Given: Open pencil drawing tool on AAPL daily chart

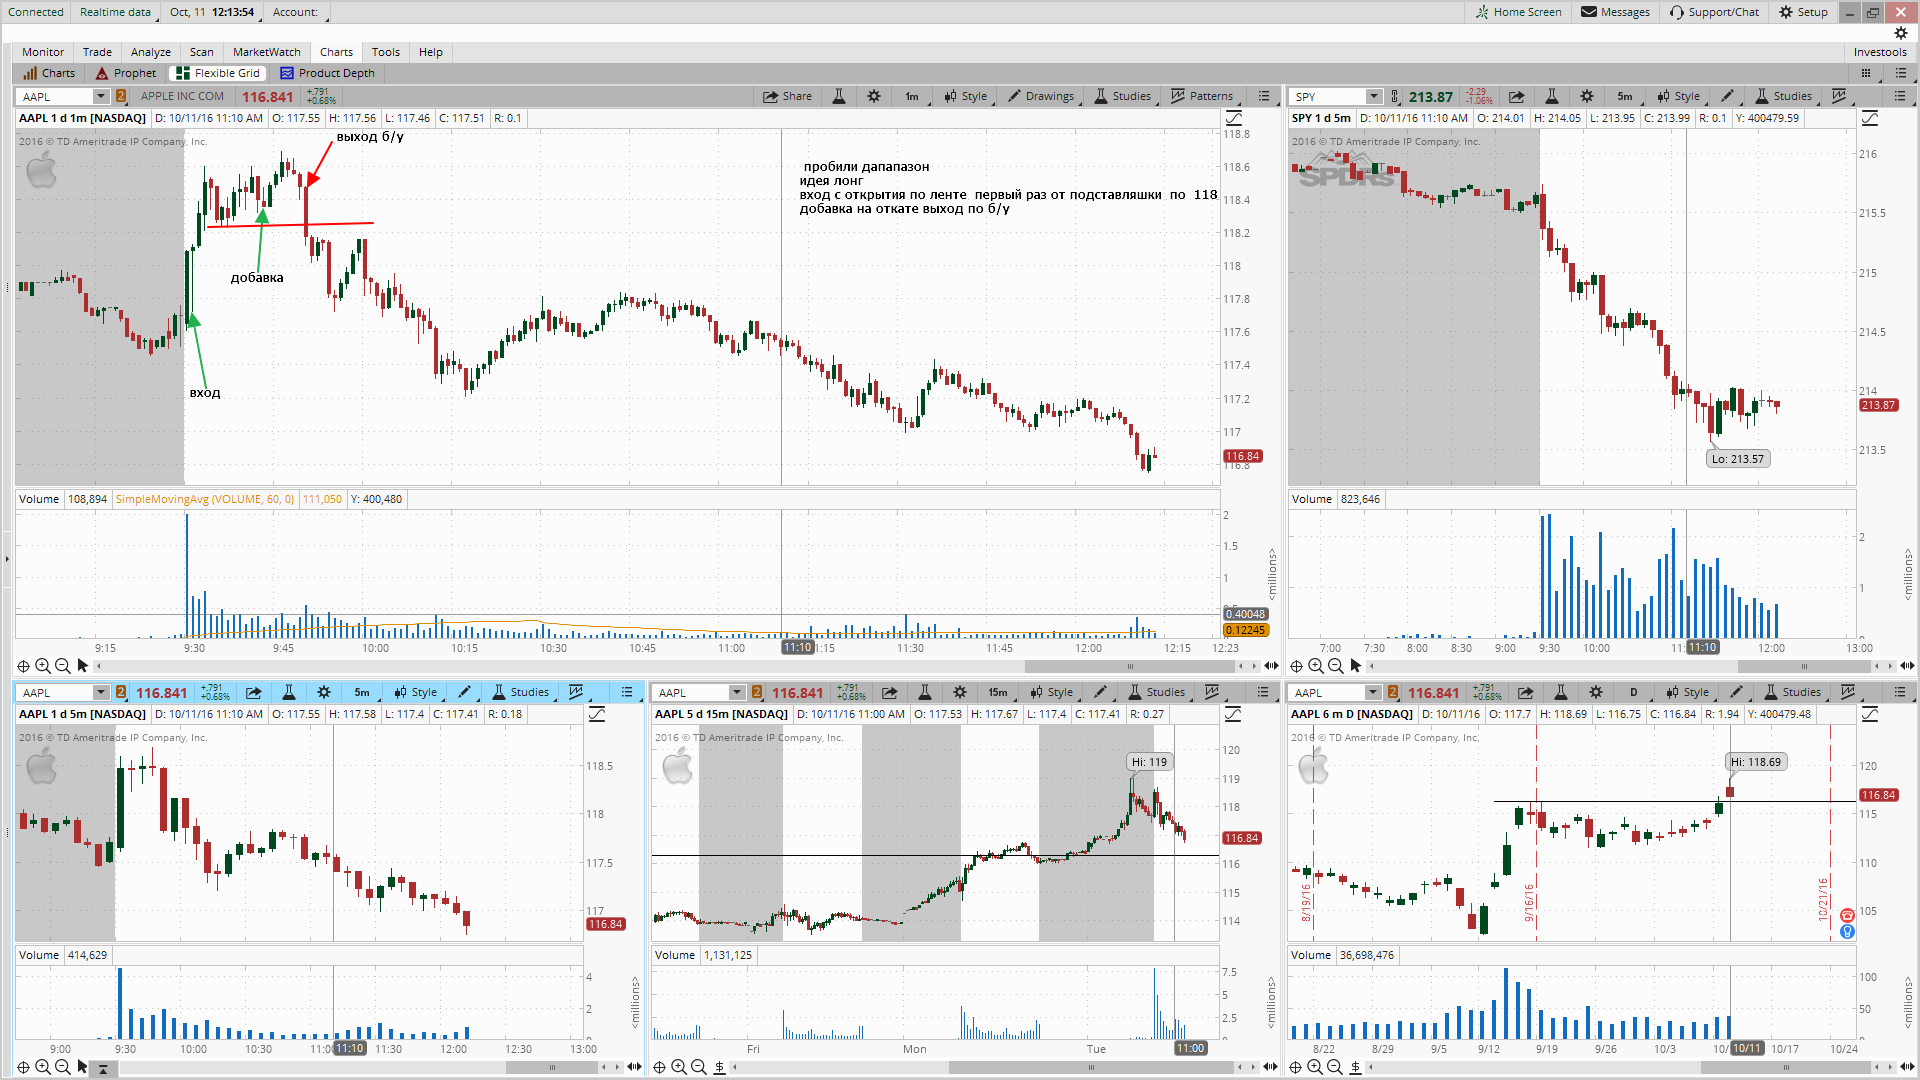Looking at the screenshot, I should [x=1737, y=692].
